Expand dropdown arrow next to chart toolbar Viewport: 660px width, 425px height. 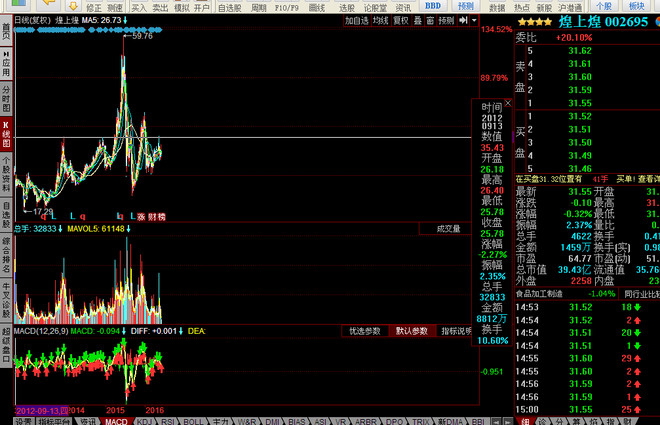(x=474, y=20)
